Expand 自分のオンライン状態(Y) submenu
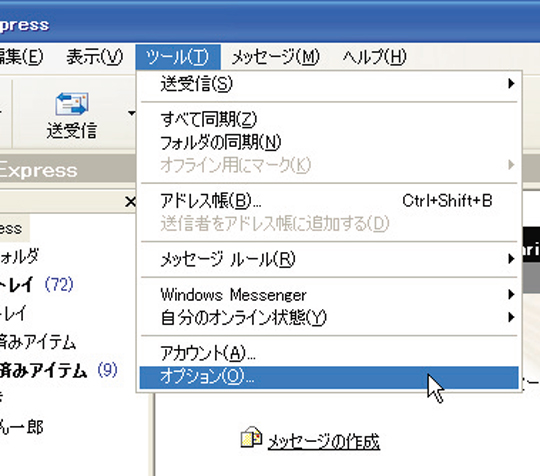540x476 pixels. (x=329, y=317)
